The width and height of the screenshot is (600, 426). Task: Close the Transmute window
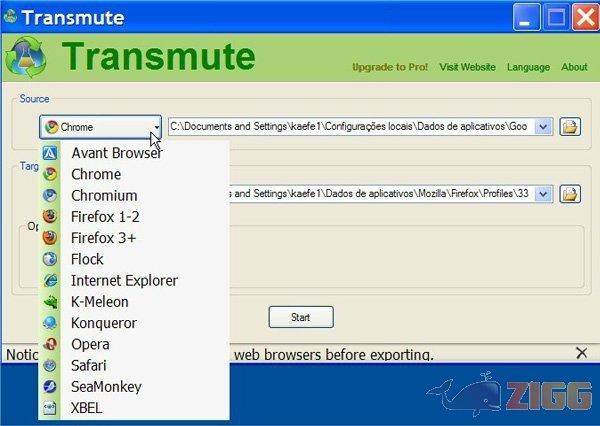coord(585,17)
